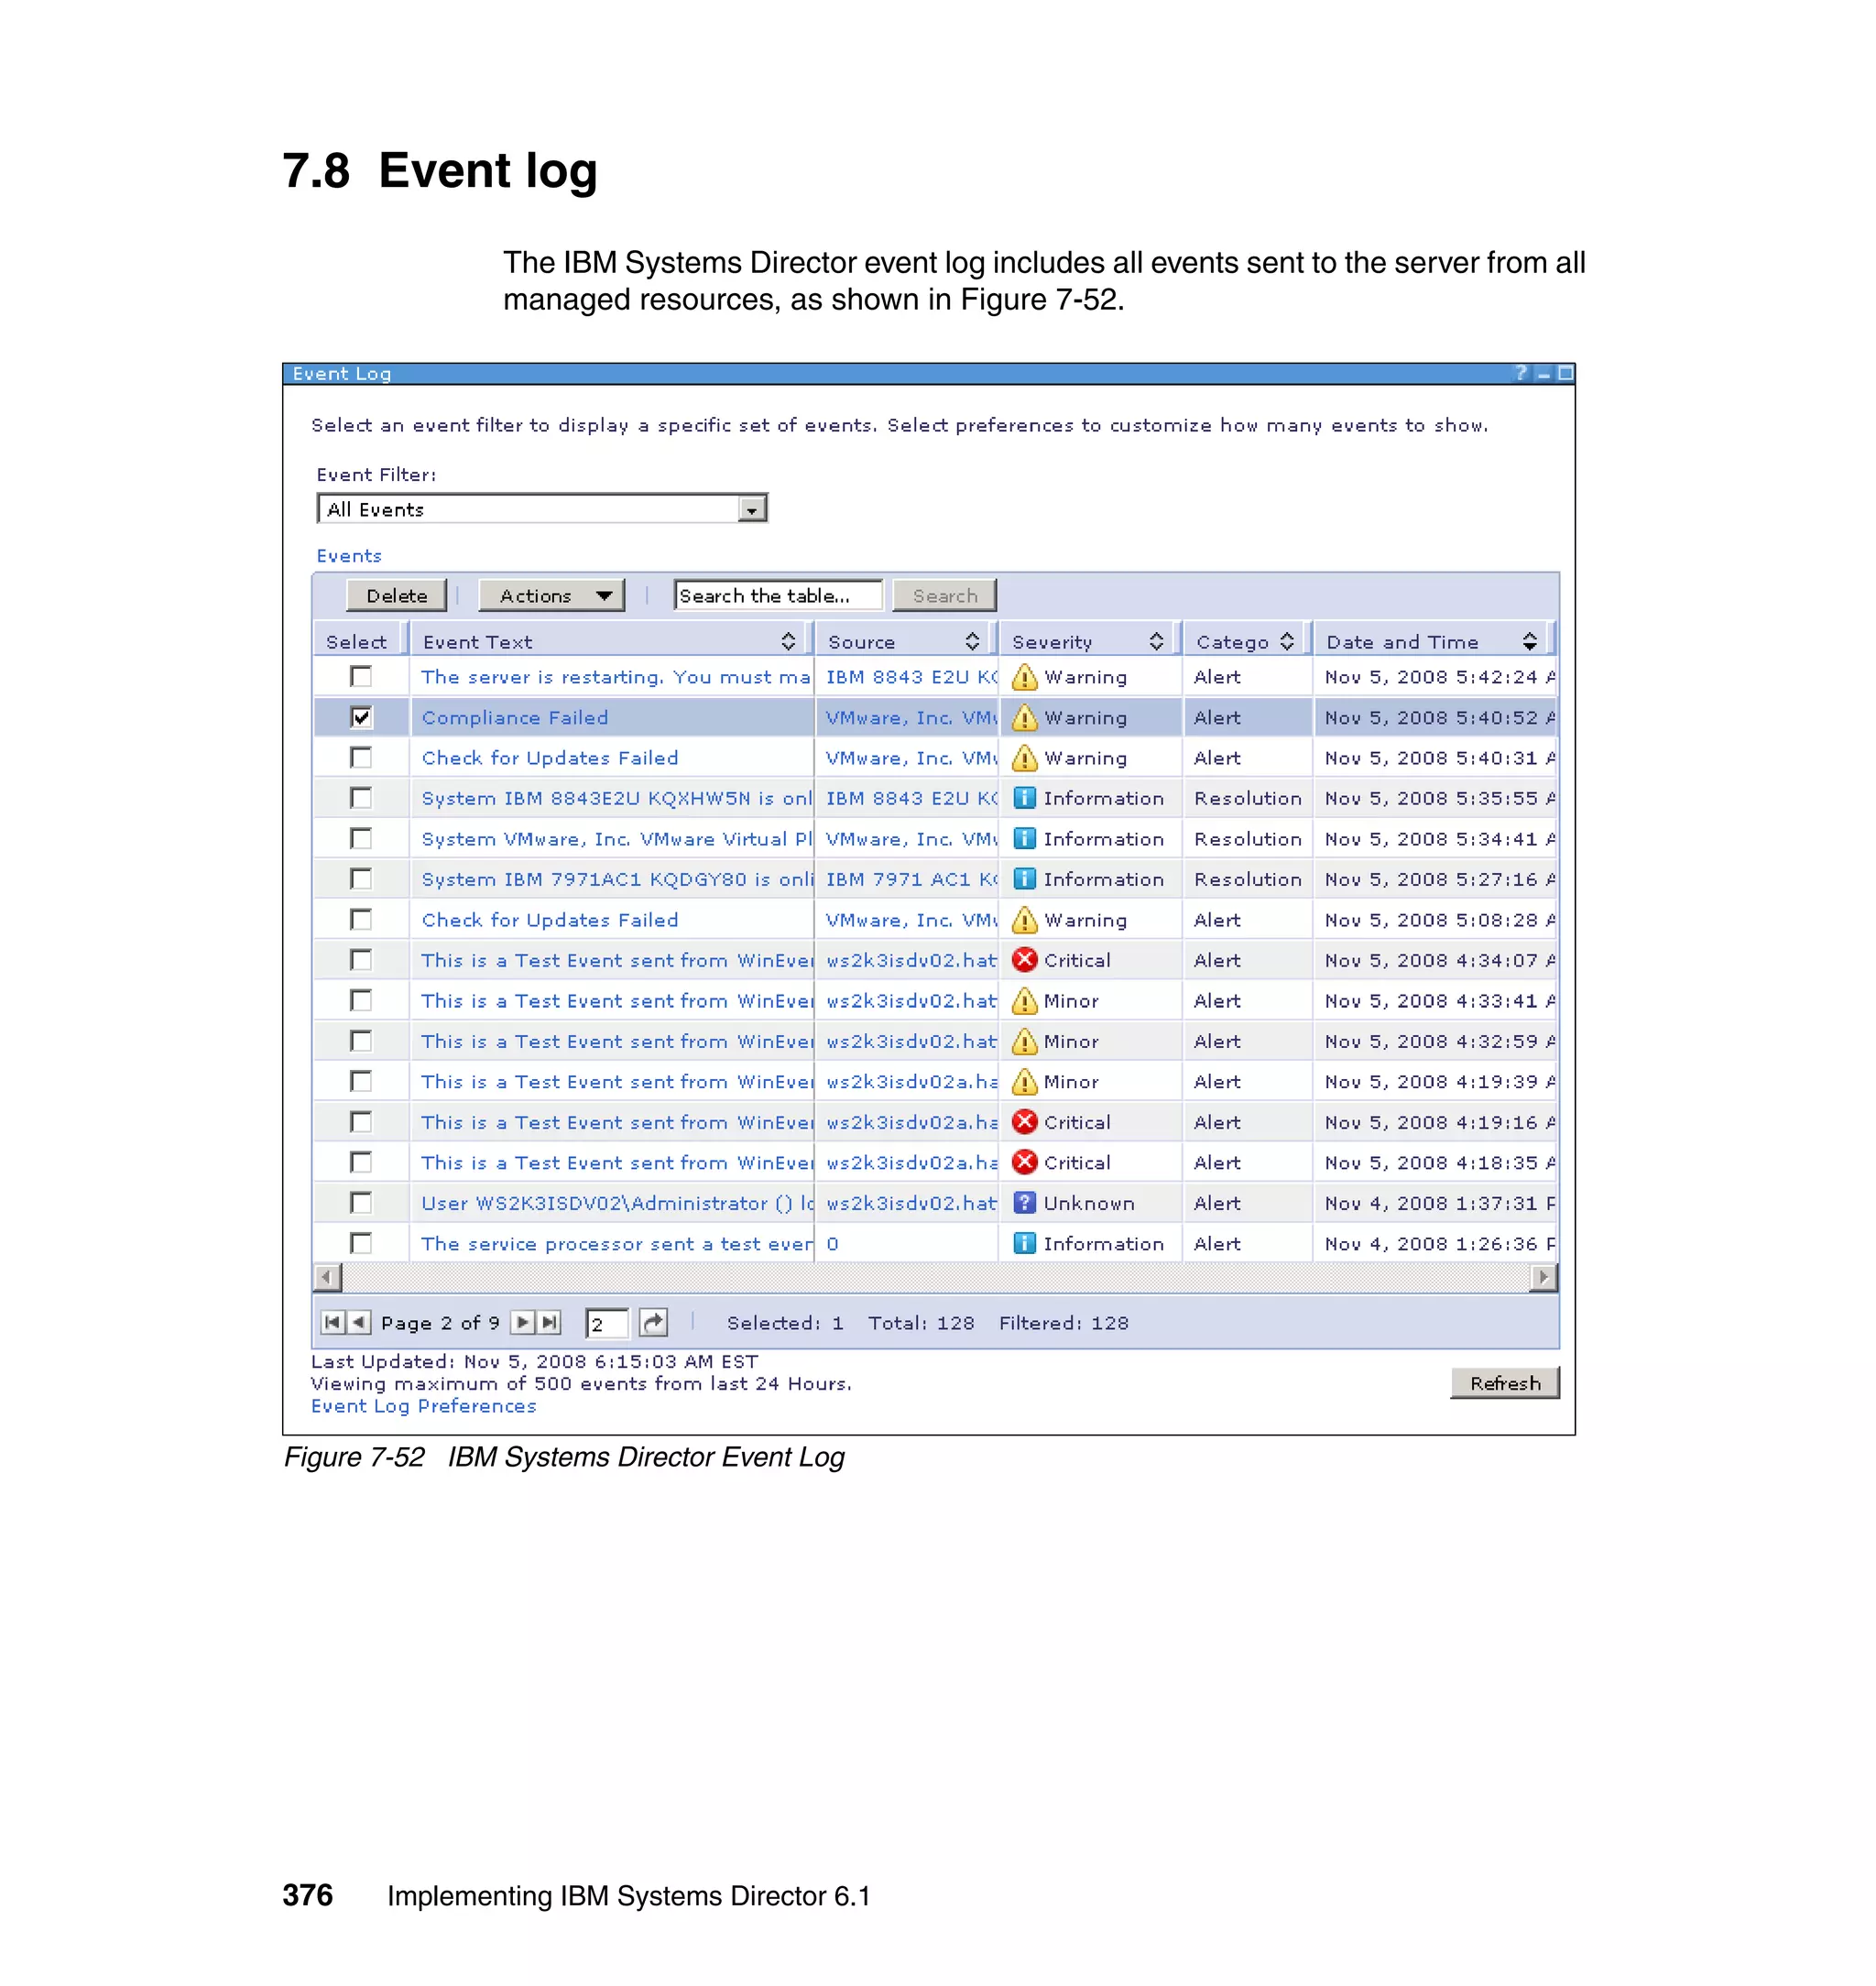1876x1986 pixels.
Task: Click the Delete button
Action: click(x=396, y=595)
